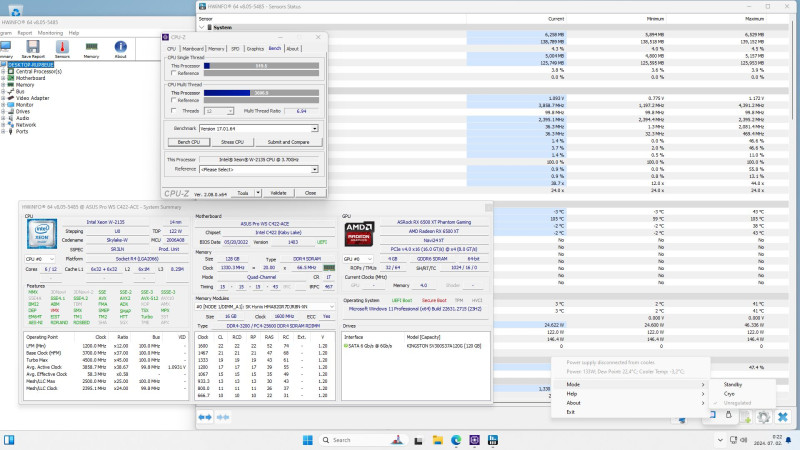Screen dimensions: 800x450
Task: Open Windows Start button
Action: [308, 440]
